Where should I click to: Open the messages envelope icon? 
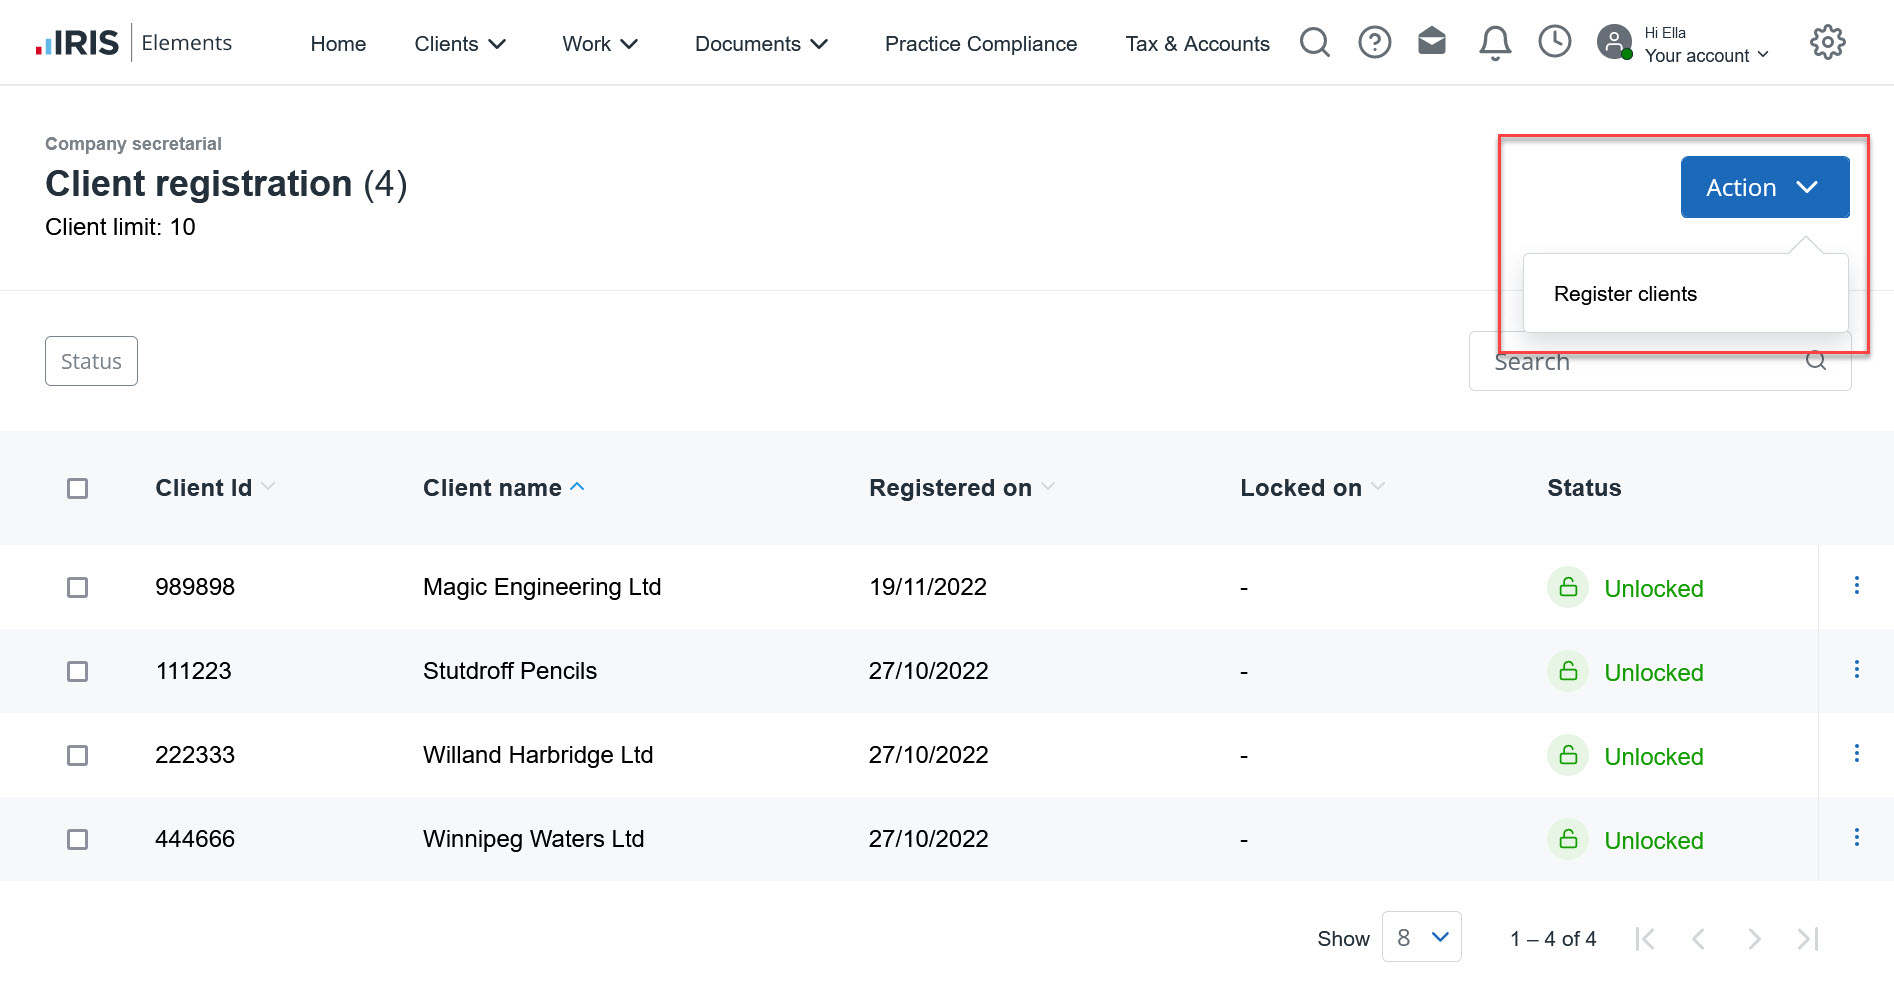[1432, 42]
